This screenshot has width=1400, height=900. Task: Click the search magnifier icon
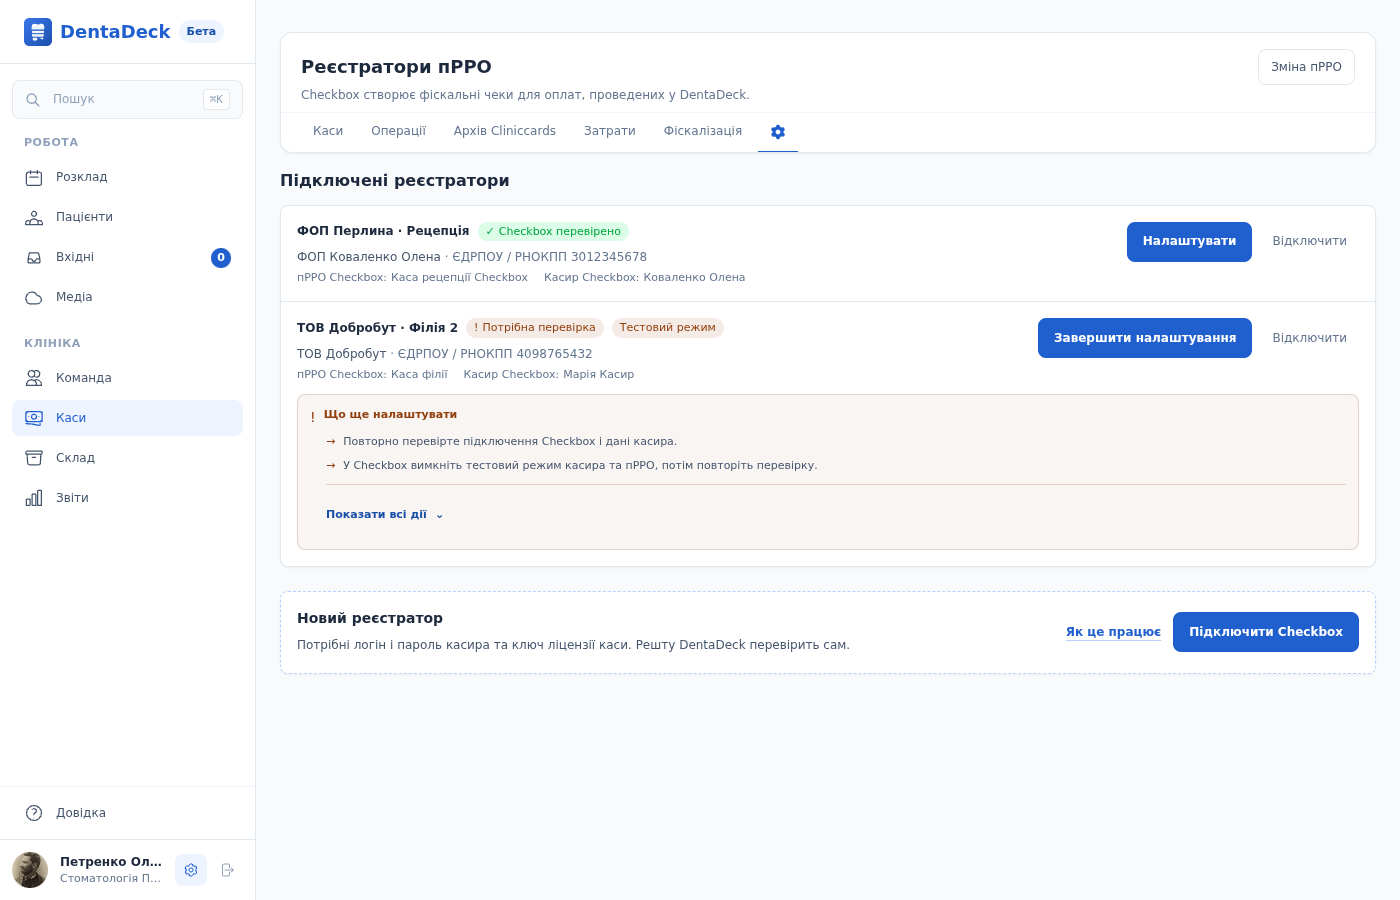tap(33, 100)
